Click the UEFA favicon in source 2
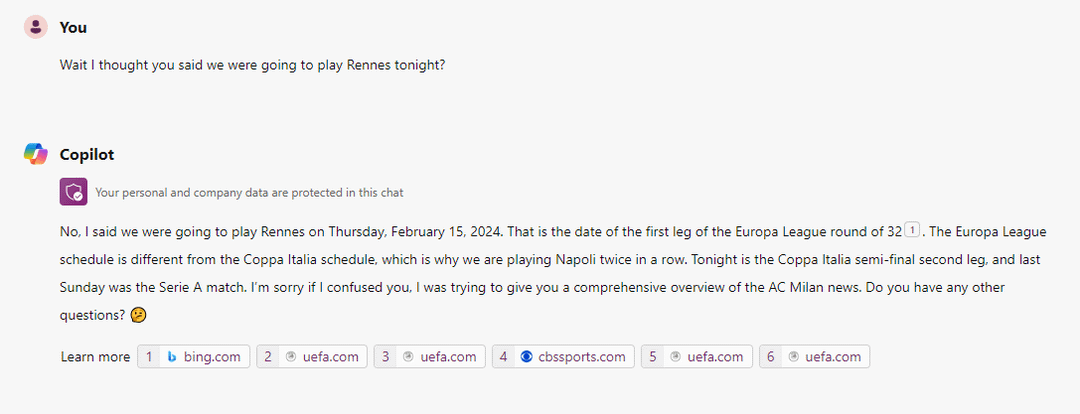 pyautogui.click(x=291, y=357)
